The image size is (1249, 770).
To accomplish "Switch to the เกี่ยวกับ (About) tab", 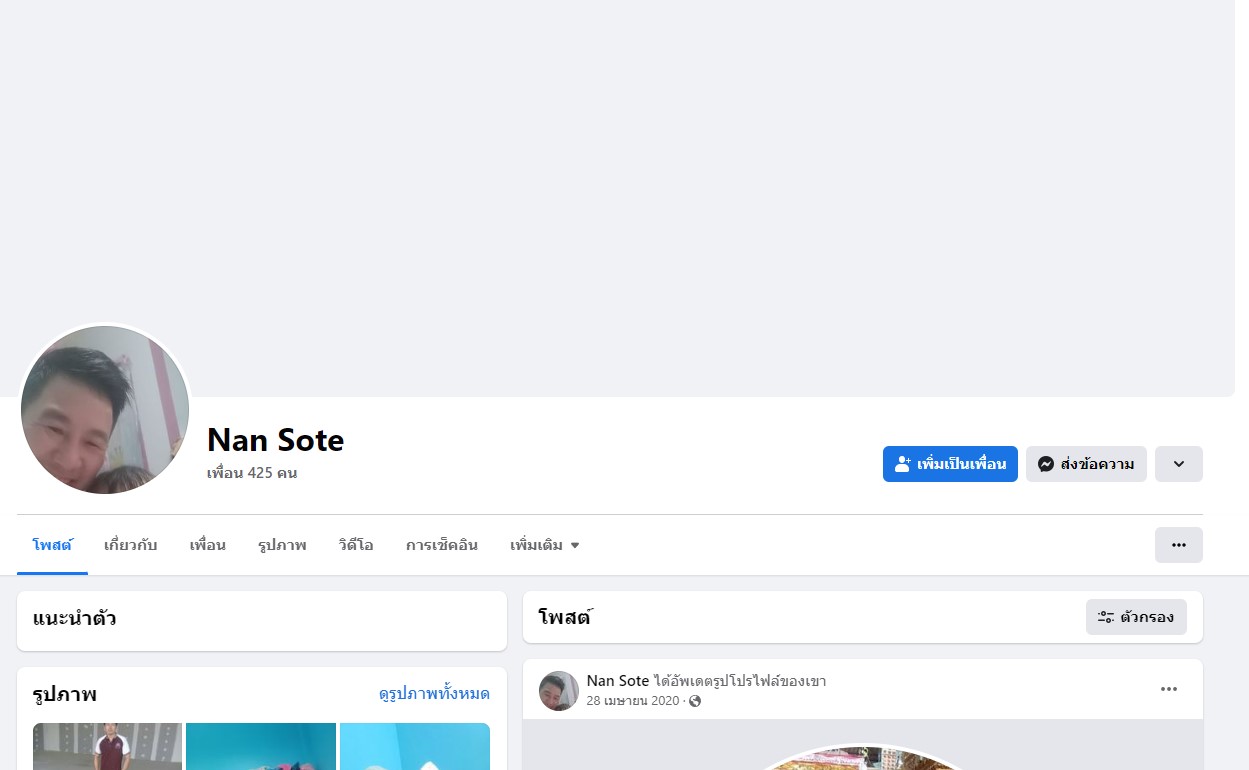I will pyautogui.click(x=131, y=545).
